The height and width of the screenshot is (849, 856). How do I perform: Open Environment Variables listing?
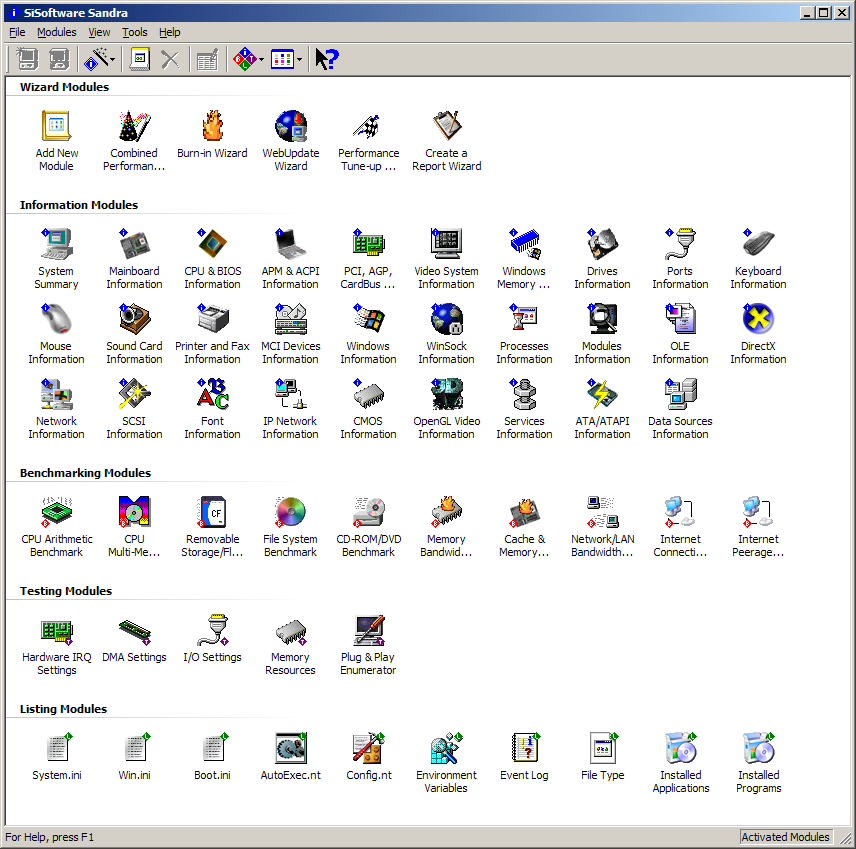[447, 762]
